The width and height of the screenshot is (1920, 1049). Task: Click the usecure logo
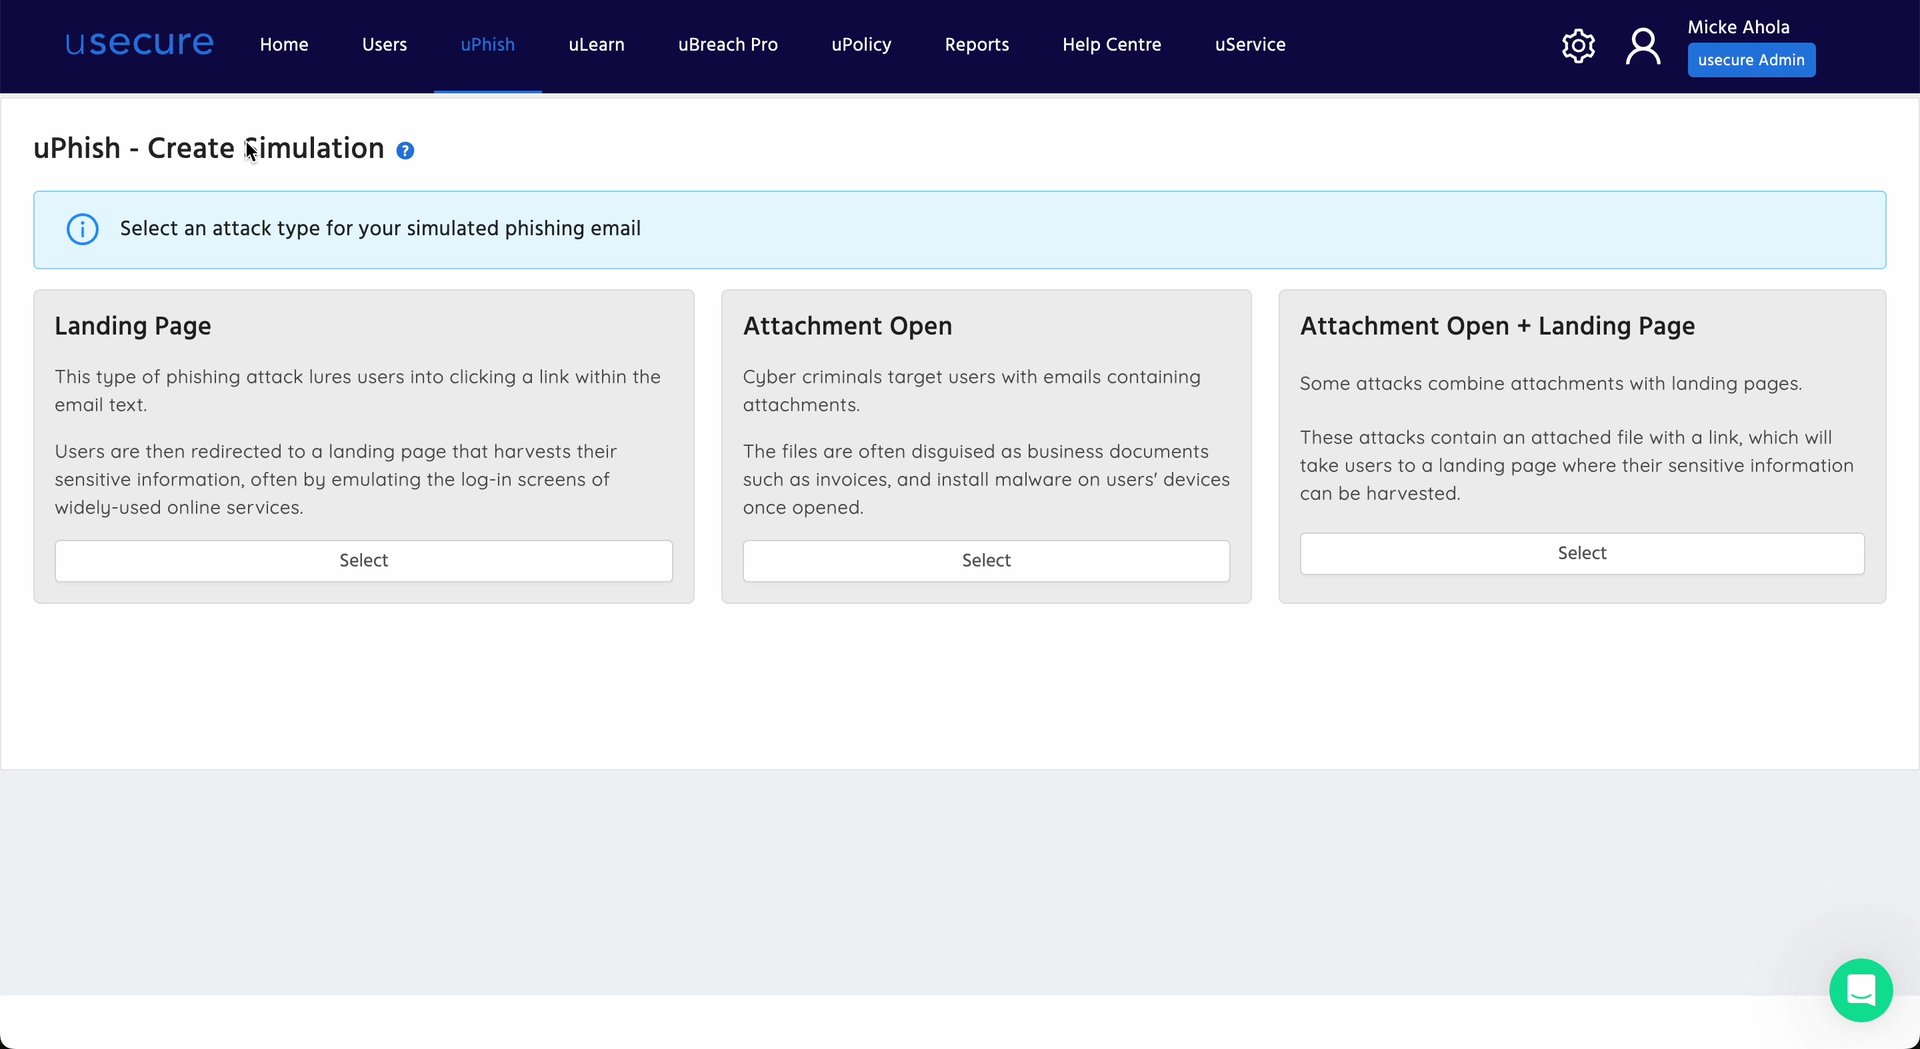point(139,44)
